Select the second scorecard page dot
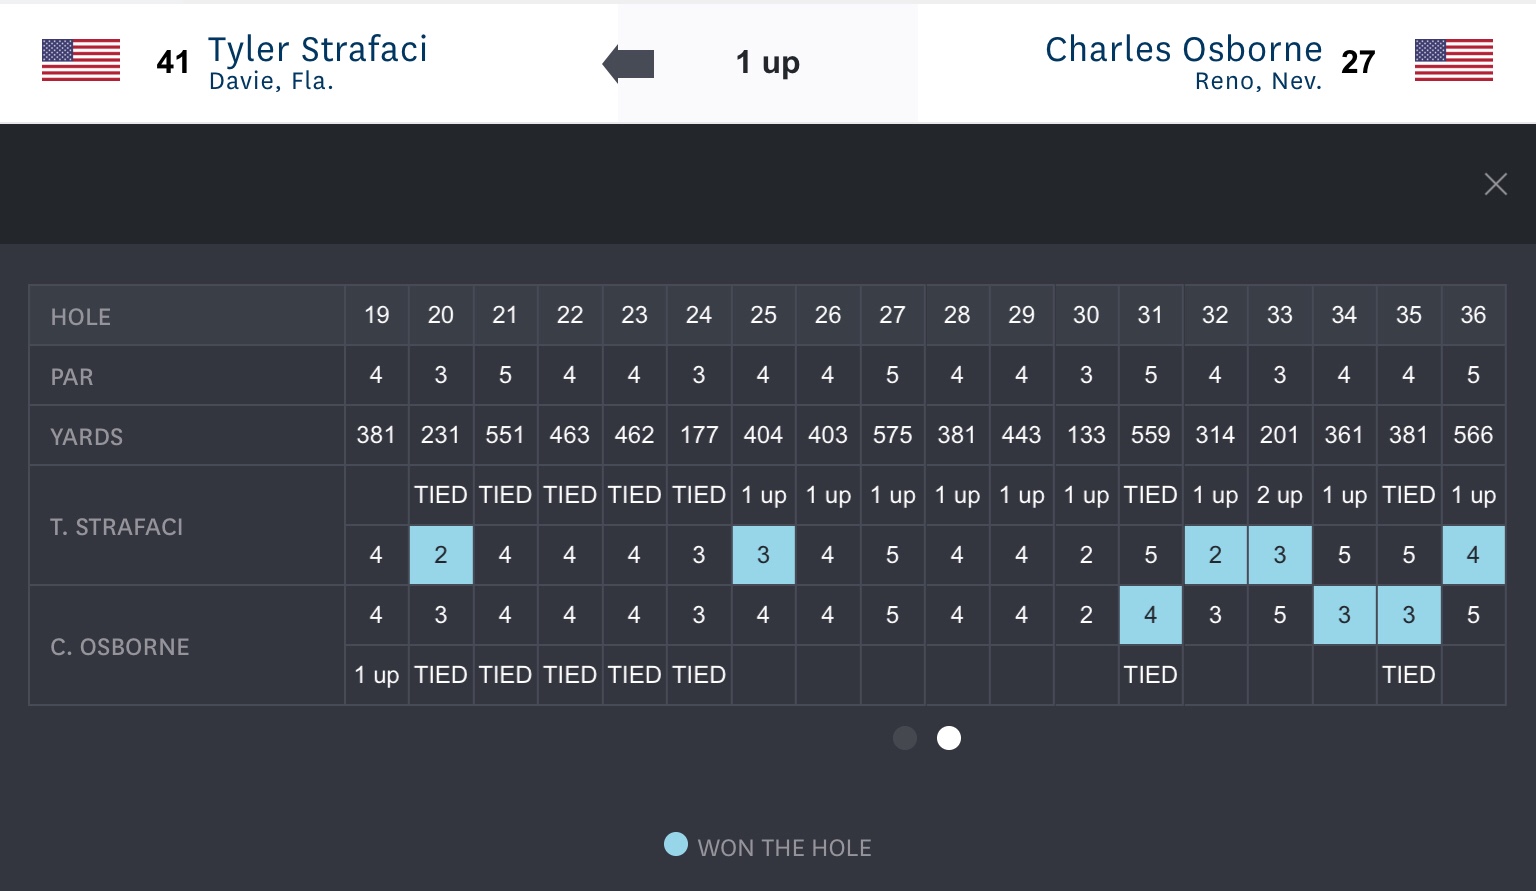The width and height of the screenshot is (1536, 891). click(949, 738)
